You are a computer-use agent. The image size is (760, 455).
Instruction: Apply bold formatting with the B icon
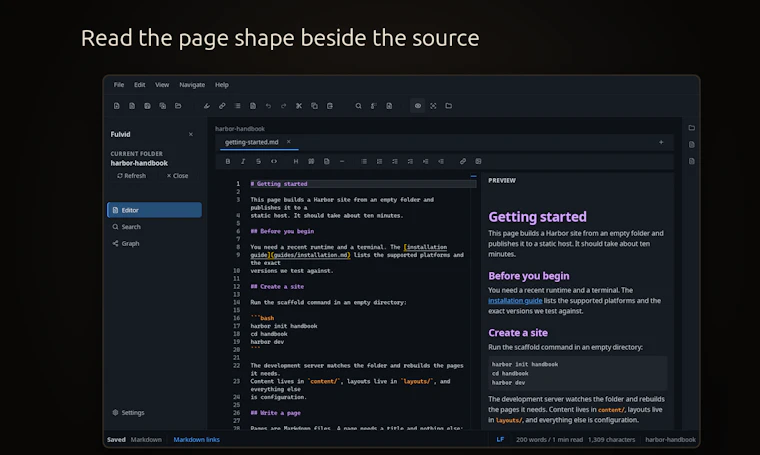[x=228, y=161]
